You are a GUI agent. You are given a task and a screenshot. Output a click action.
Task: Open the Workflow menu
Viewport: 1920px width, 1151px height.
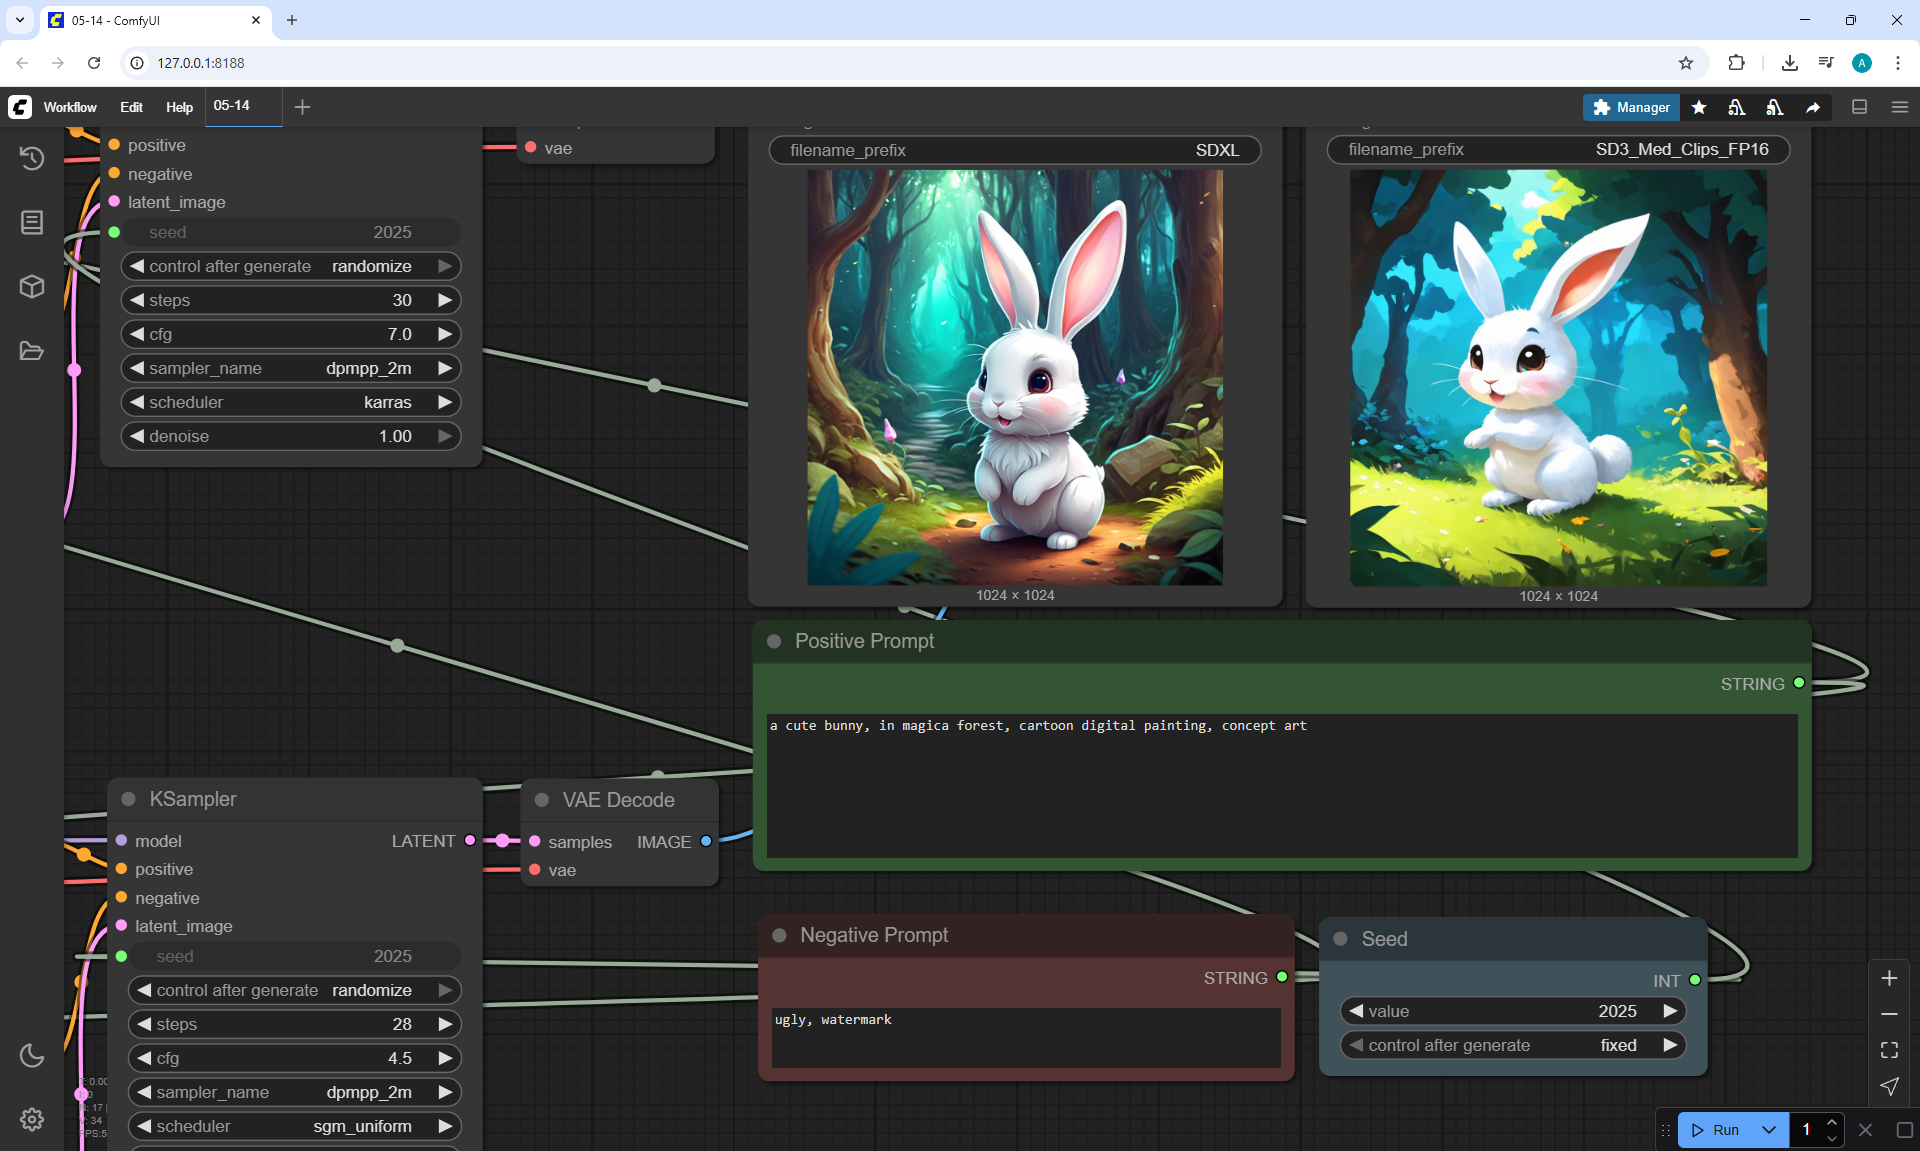[x=70, y=107]
